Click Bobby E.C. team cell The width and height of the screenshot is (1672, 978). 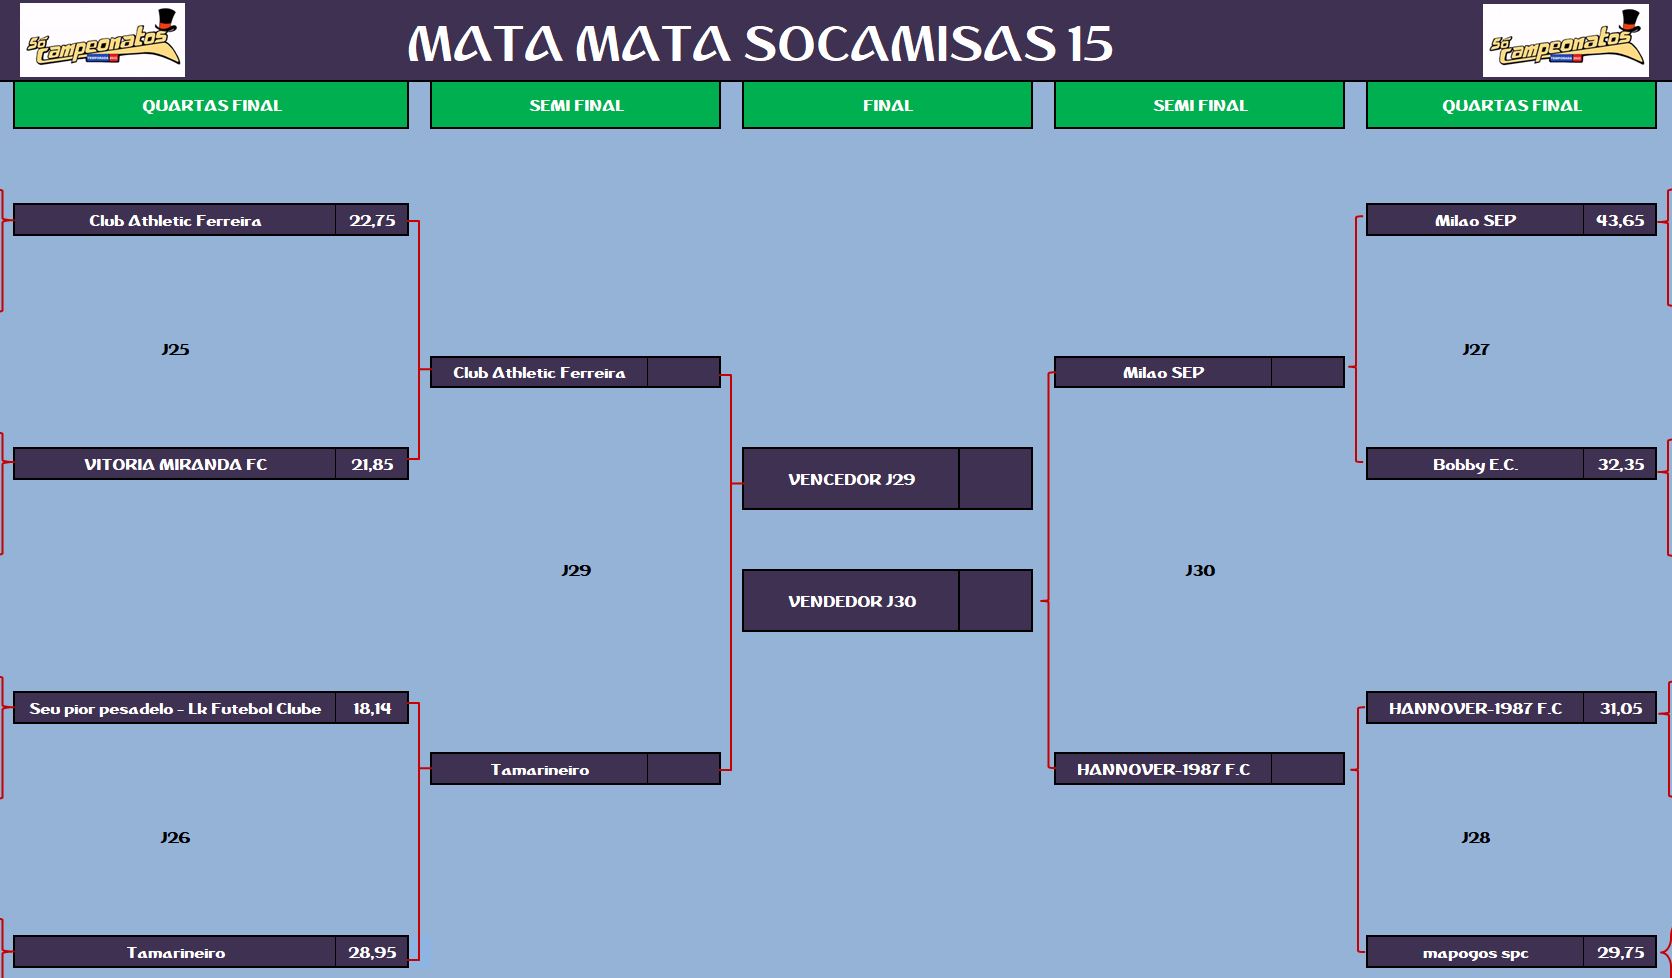pos(1475,464)
